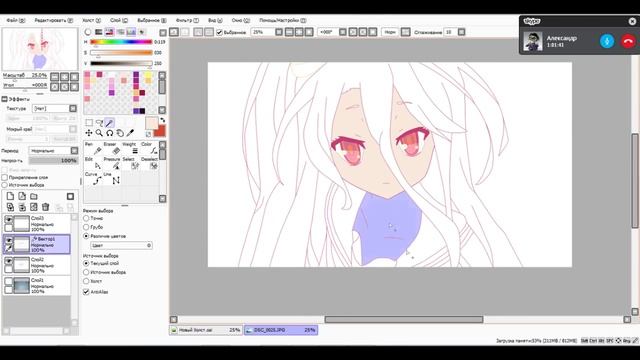Open the Файл menu
Viewport: 640px width, 360px height.
pos(16,20)
